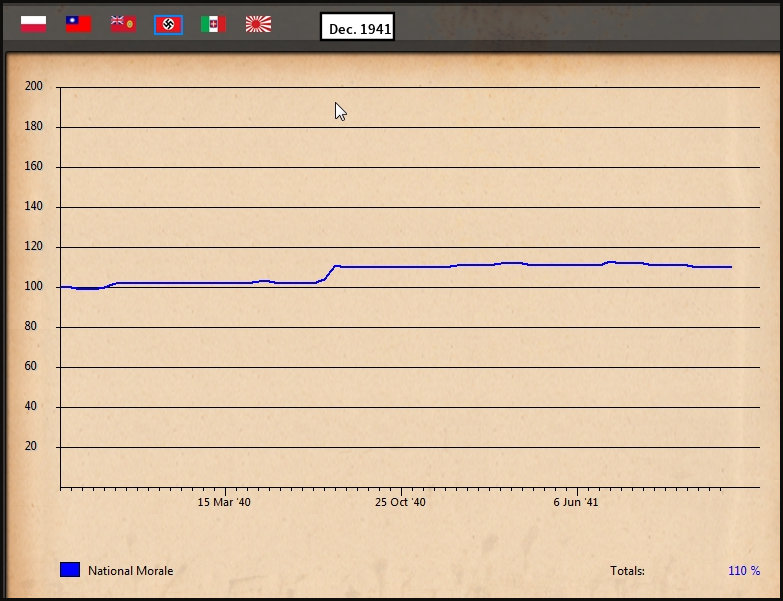Click the selected German flag icon
This screenshot has height=601, width=783.
(x=168, y=25)
